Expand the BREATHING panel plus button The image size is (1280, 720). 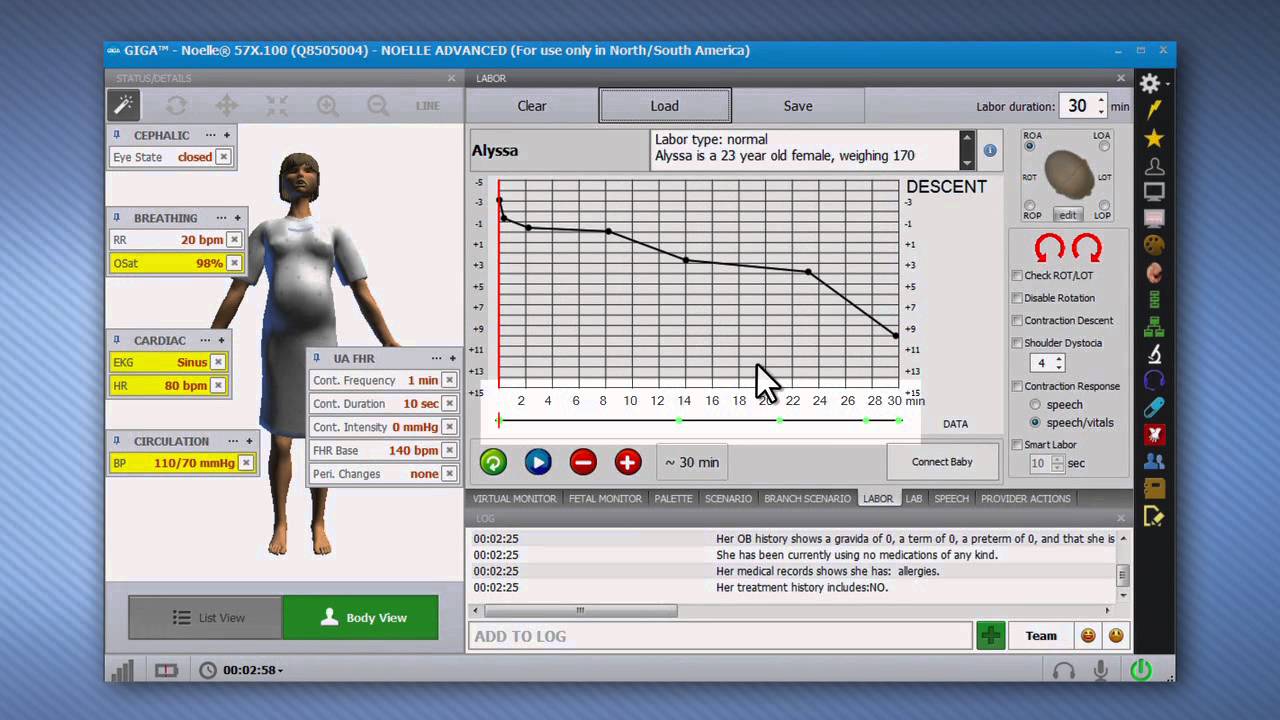point(237,218)
